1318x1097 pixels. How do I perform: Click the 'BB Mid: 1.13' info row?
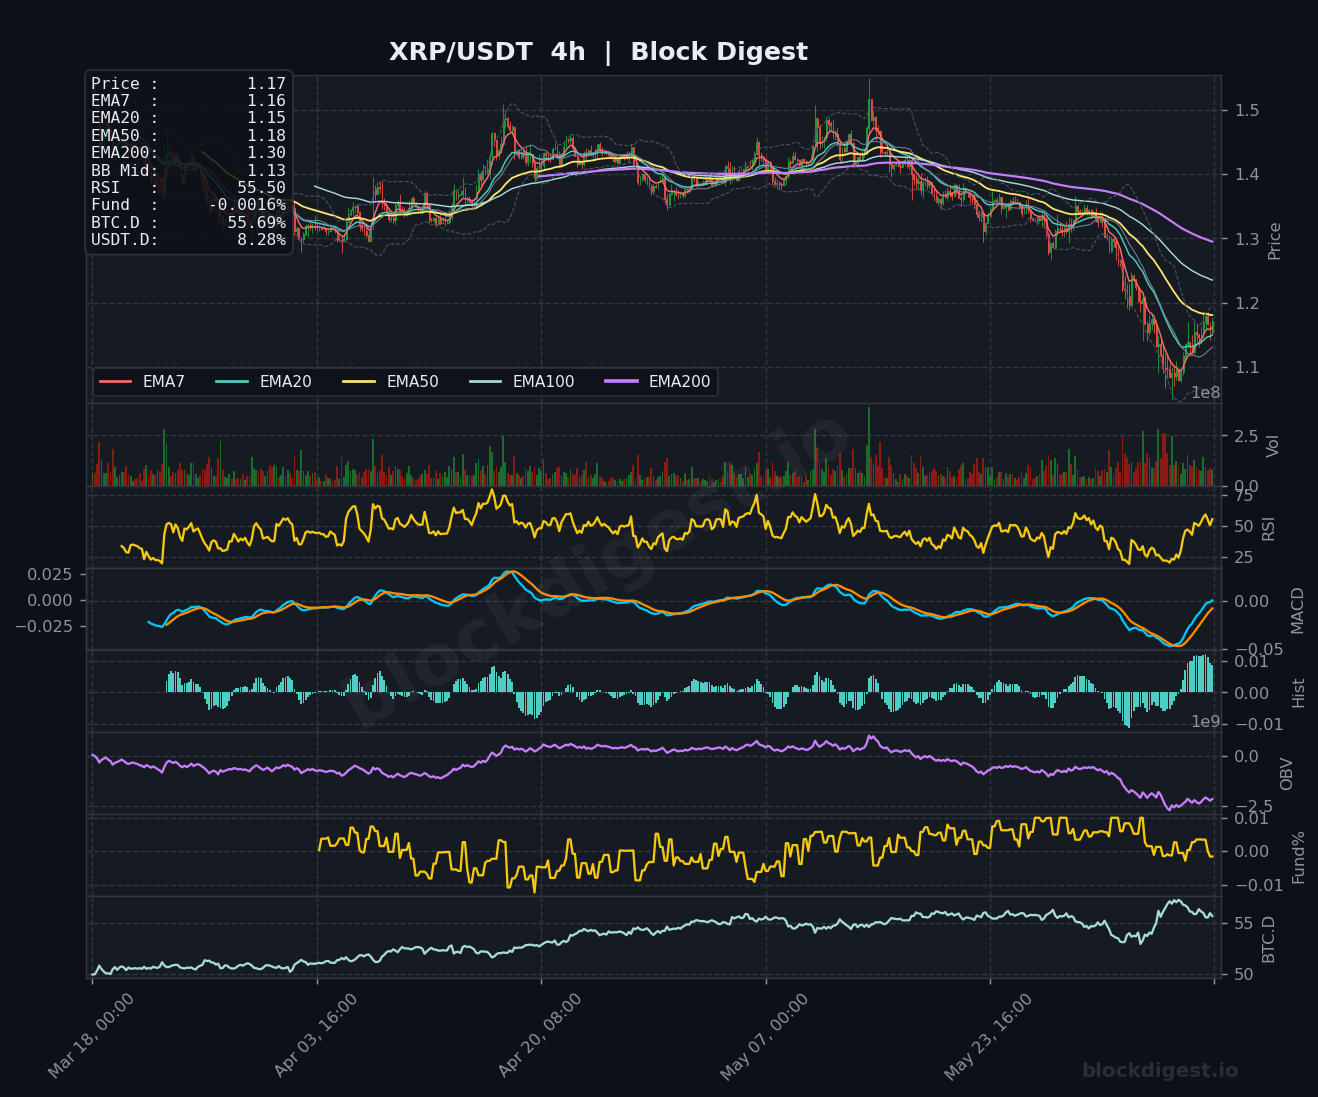pos(188,171)
